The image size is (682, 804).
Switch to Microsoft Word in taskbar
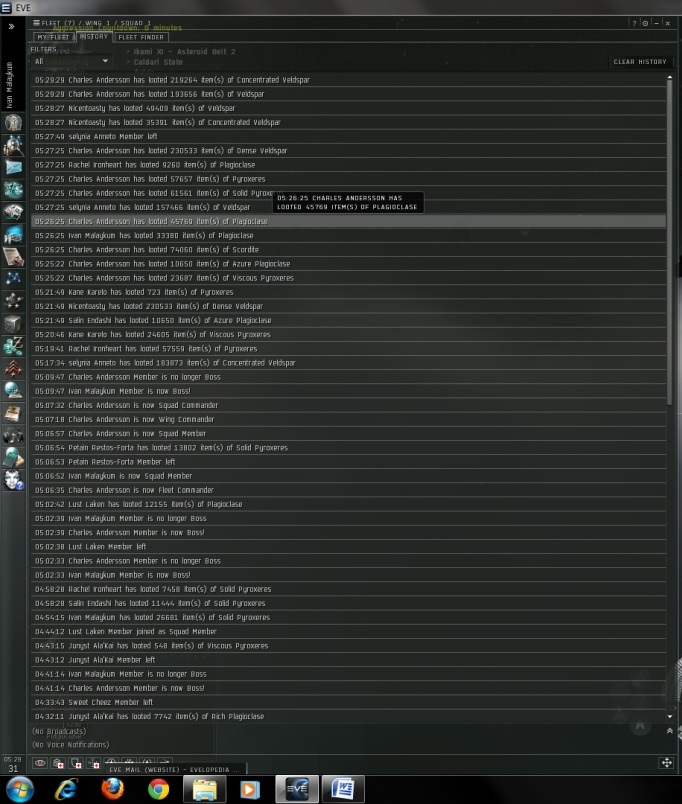(343, 789)
